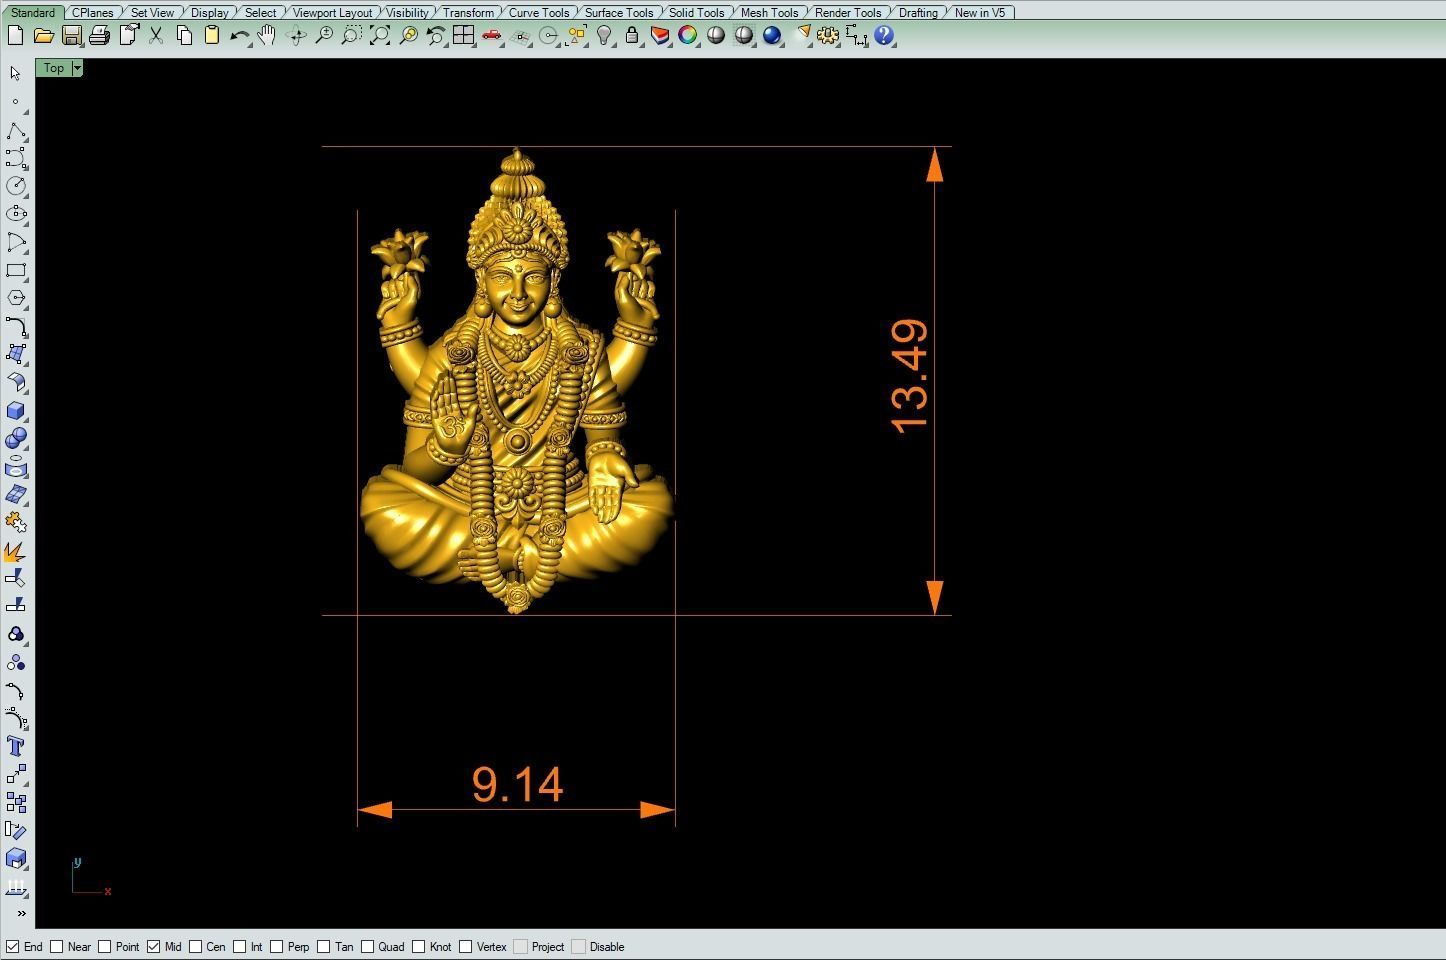This screenshot has height=960, width=1446.
Task: Select the Box solid tool in sidebar
Action: 16,410
